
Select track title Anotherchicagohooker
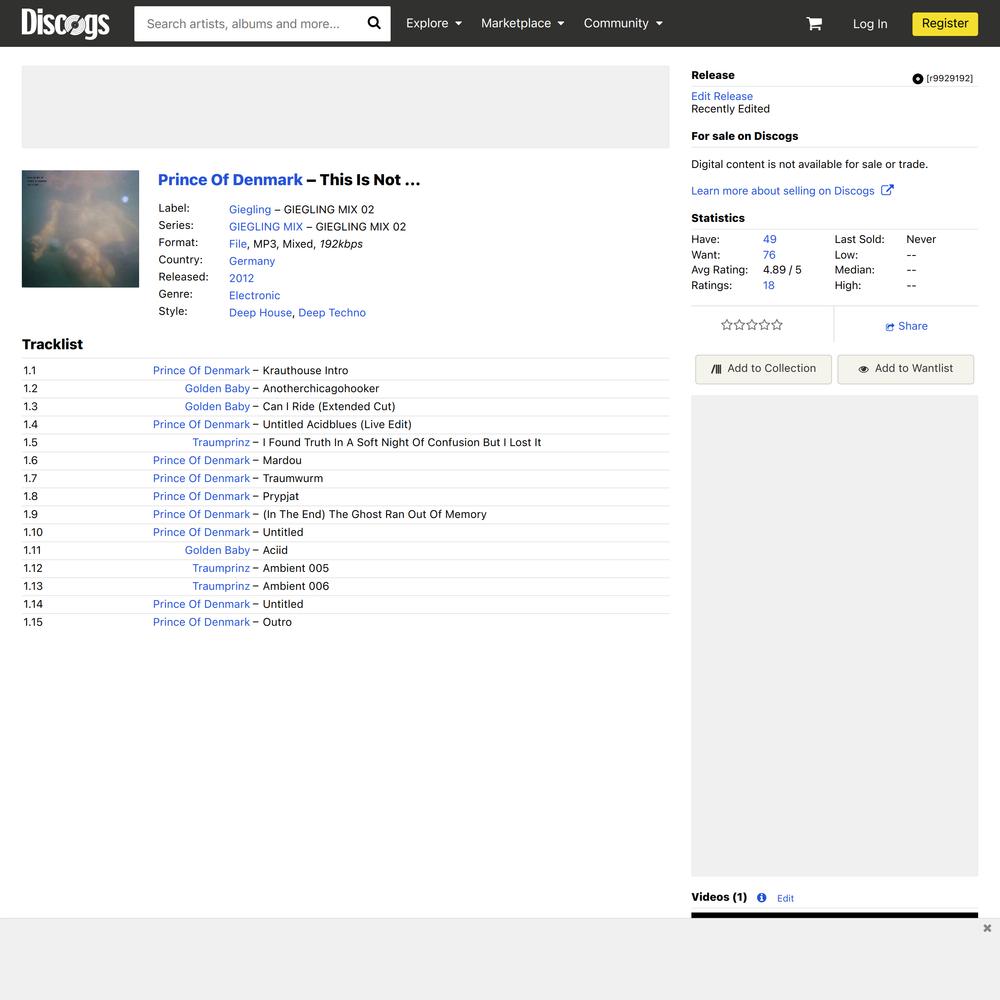click(x=321, y=388)
